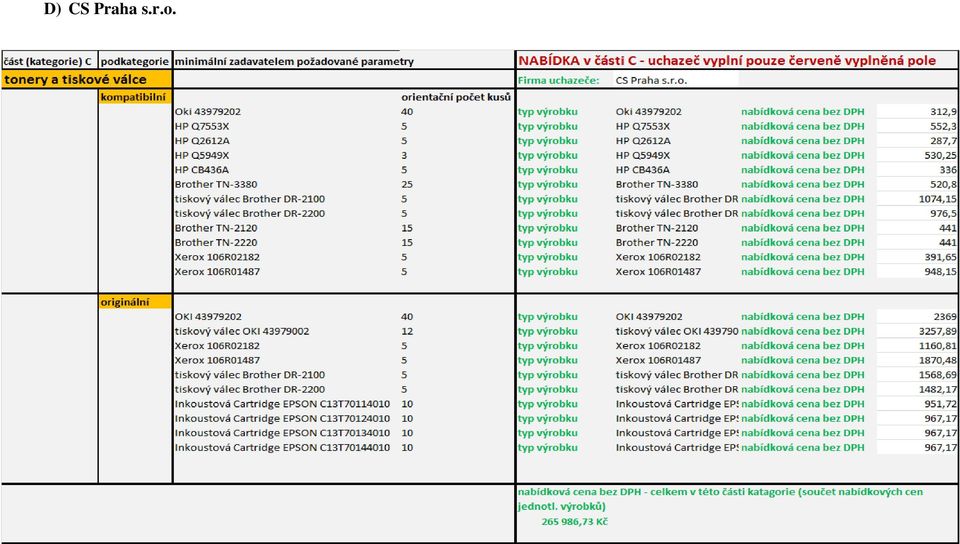Select quantity 25 for Brother TN-3380

click(x=407, y=184)
